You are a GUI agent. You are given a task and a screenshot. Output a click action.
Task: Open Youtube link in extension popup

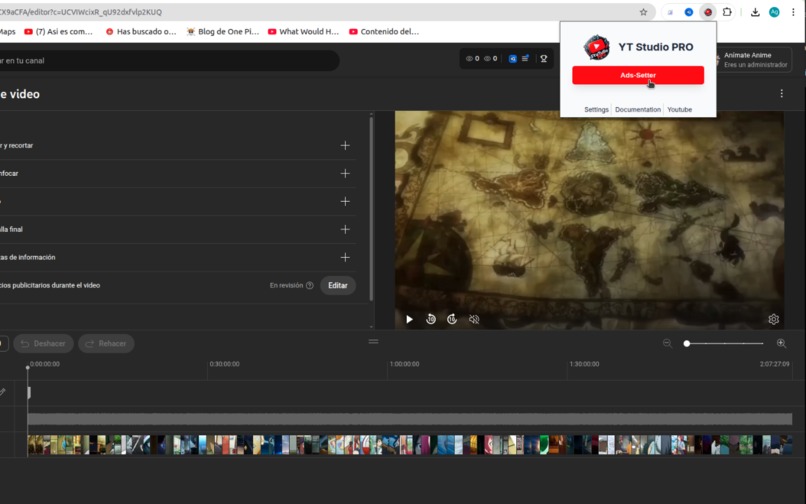pyautogui.click(x=679, y=110)
